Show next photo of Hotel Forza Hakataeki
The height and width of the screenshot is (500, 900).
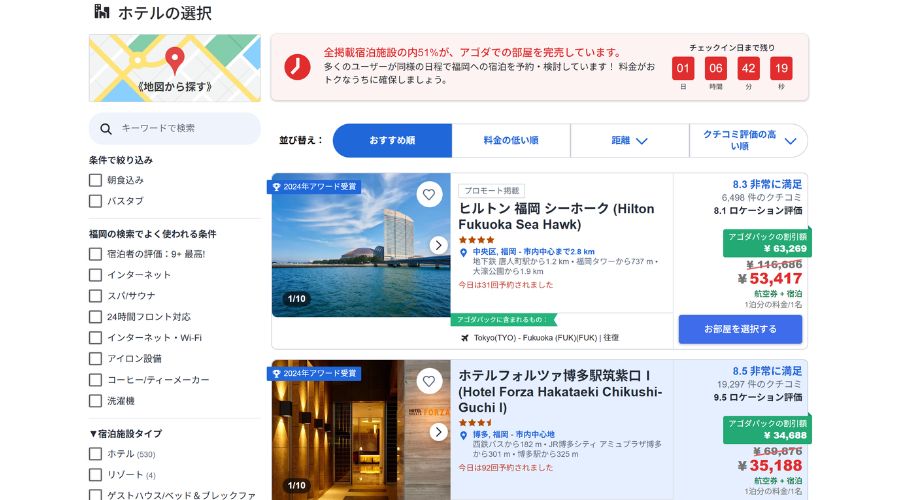(439, 432)
